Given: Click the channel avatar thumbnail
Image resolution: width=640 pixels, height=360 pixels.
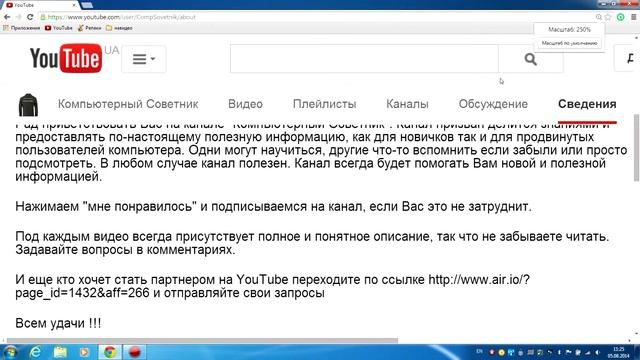Looking at the screenshot, I should click(29, 104).
